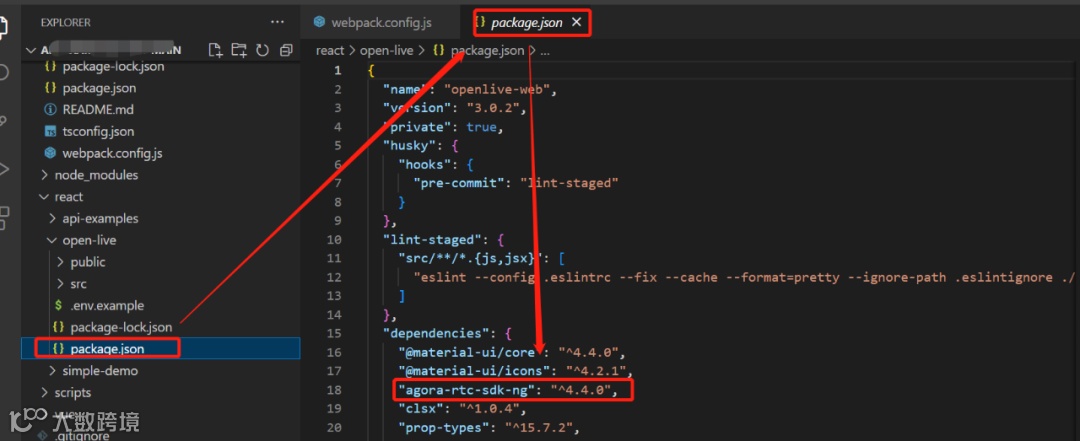Click the eslint command string on line 12
The width and height of the screenshot is (1080, 441).
747,277
